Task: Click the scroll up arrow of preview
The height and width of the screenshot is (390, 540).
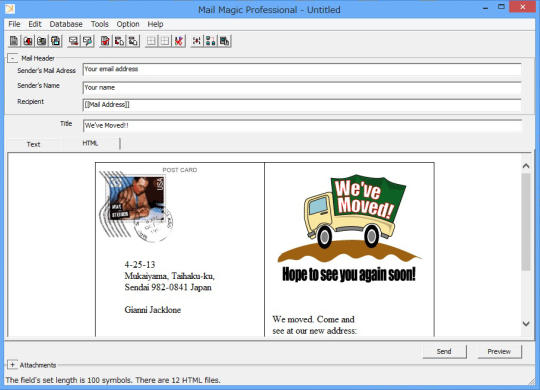Action: pyautogui.click(x=526, y=166)
